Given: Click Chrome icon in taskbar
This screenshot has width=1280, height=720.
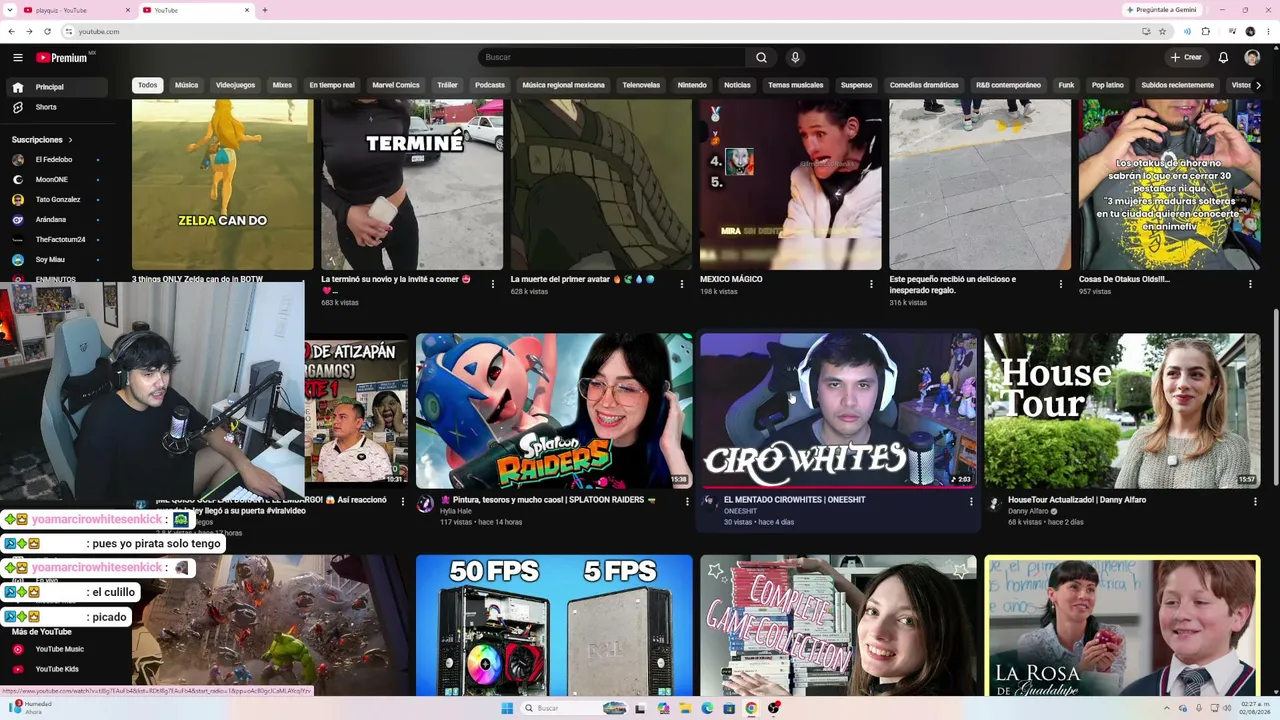Looking at the screenshot, I should (751, 708).
